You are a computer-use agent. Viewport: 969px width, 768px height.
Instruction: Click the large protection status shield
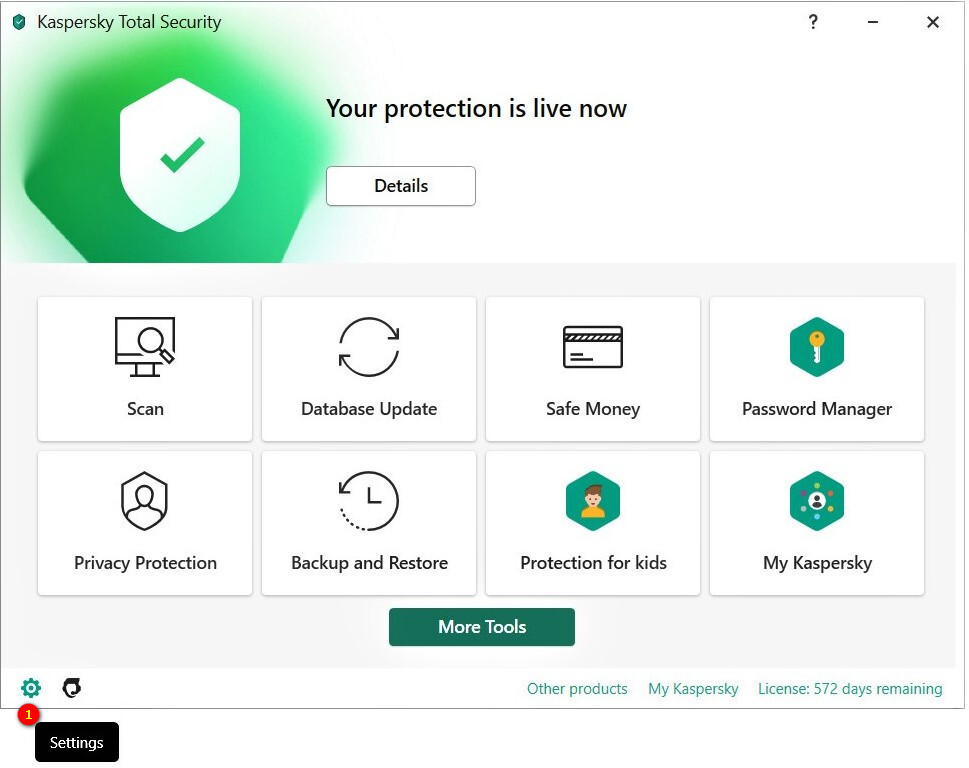coord(180,154)
